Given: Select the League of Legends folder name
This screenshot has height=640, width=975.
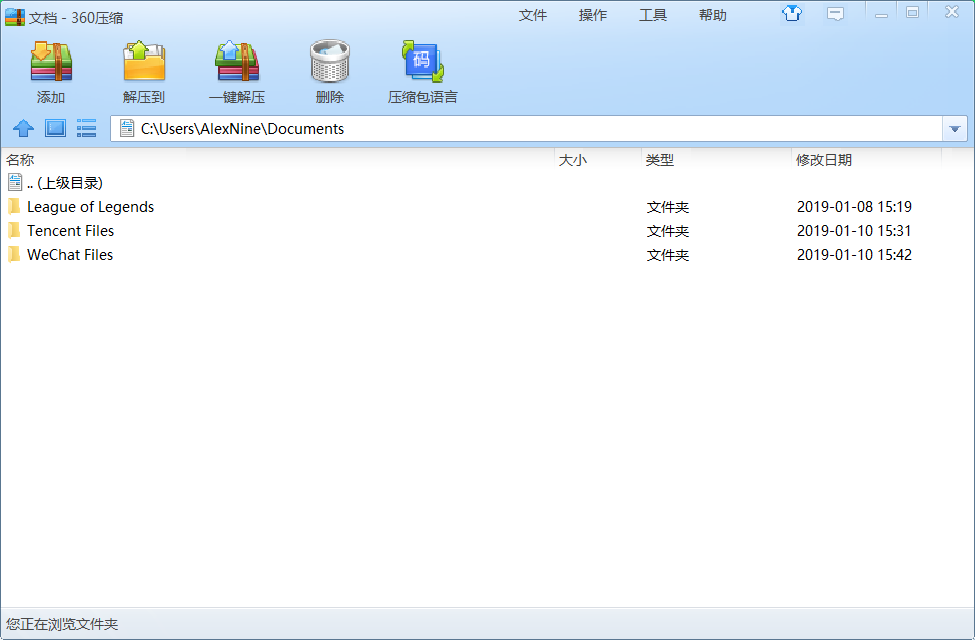Looking at the screenshot, I should pos(90,206).
